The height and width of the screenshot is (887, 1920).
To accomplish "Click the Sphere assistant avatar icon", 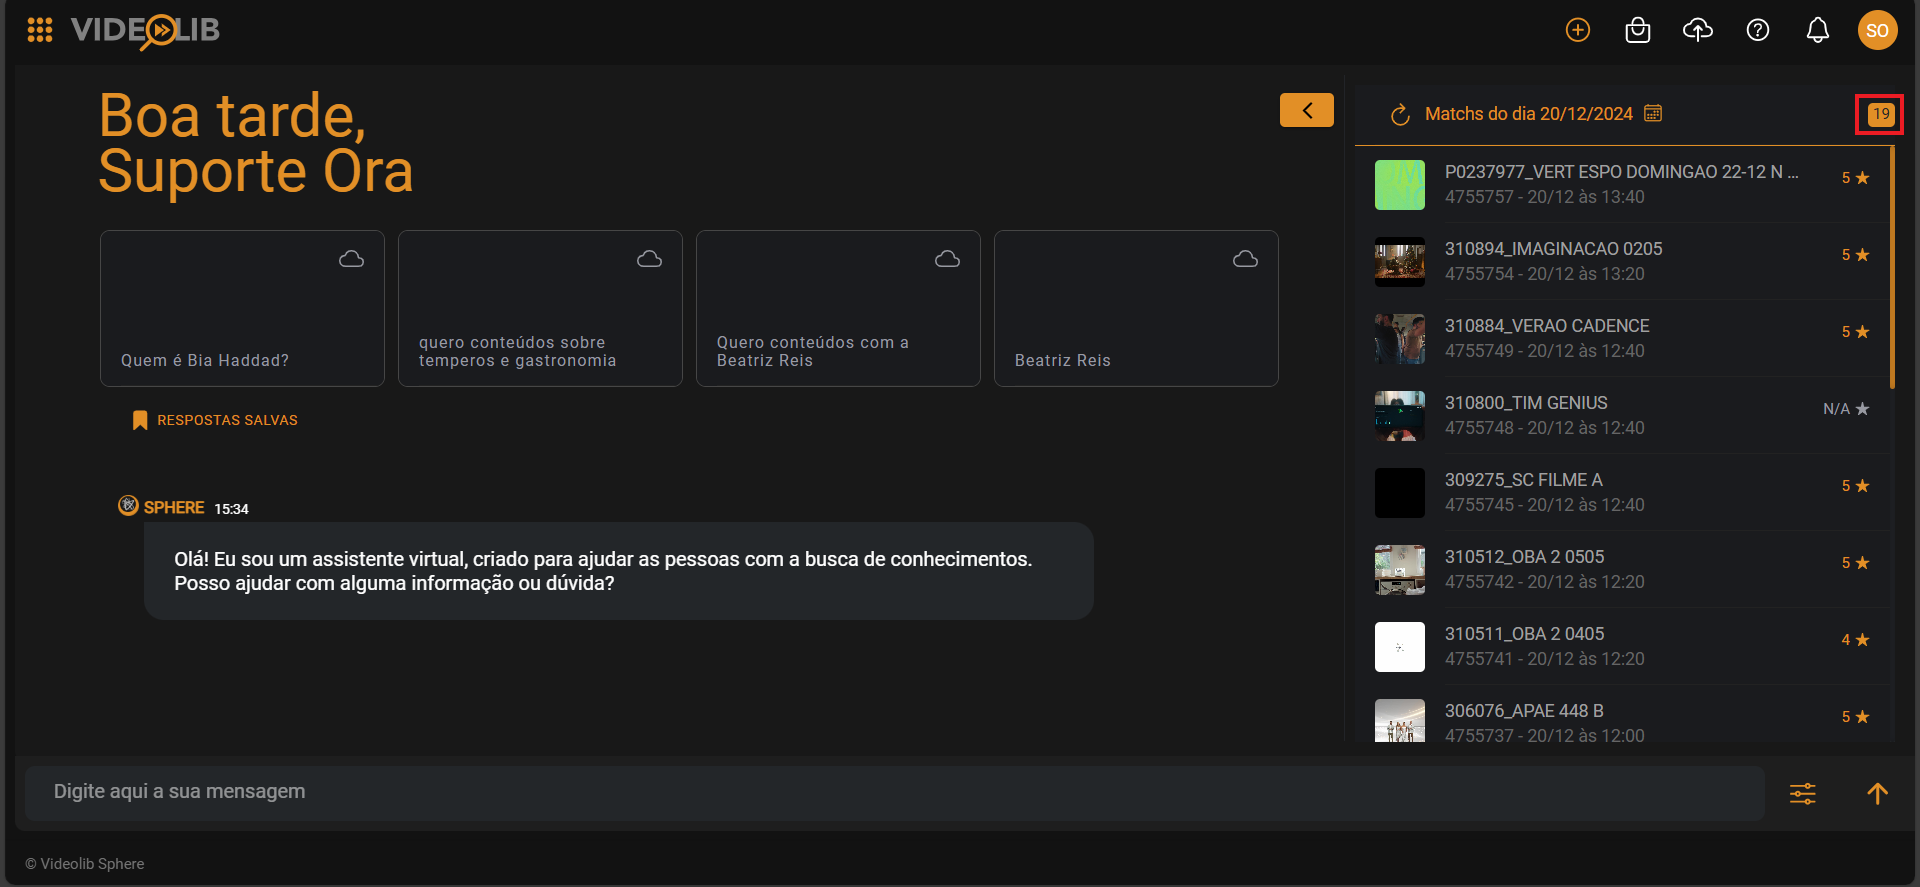I will [128, 506].
